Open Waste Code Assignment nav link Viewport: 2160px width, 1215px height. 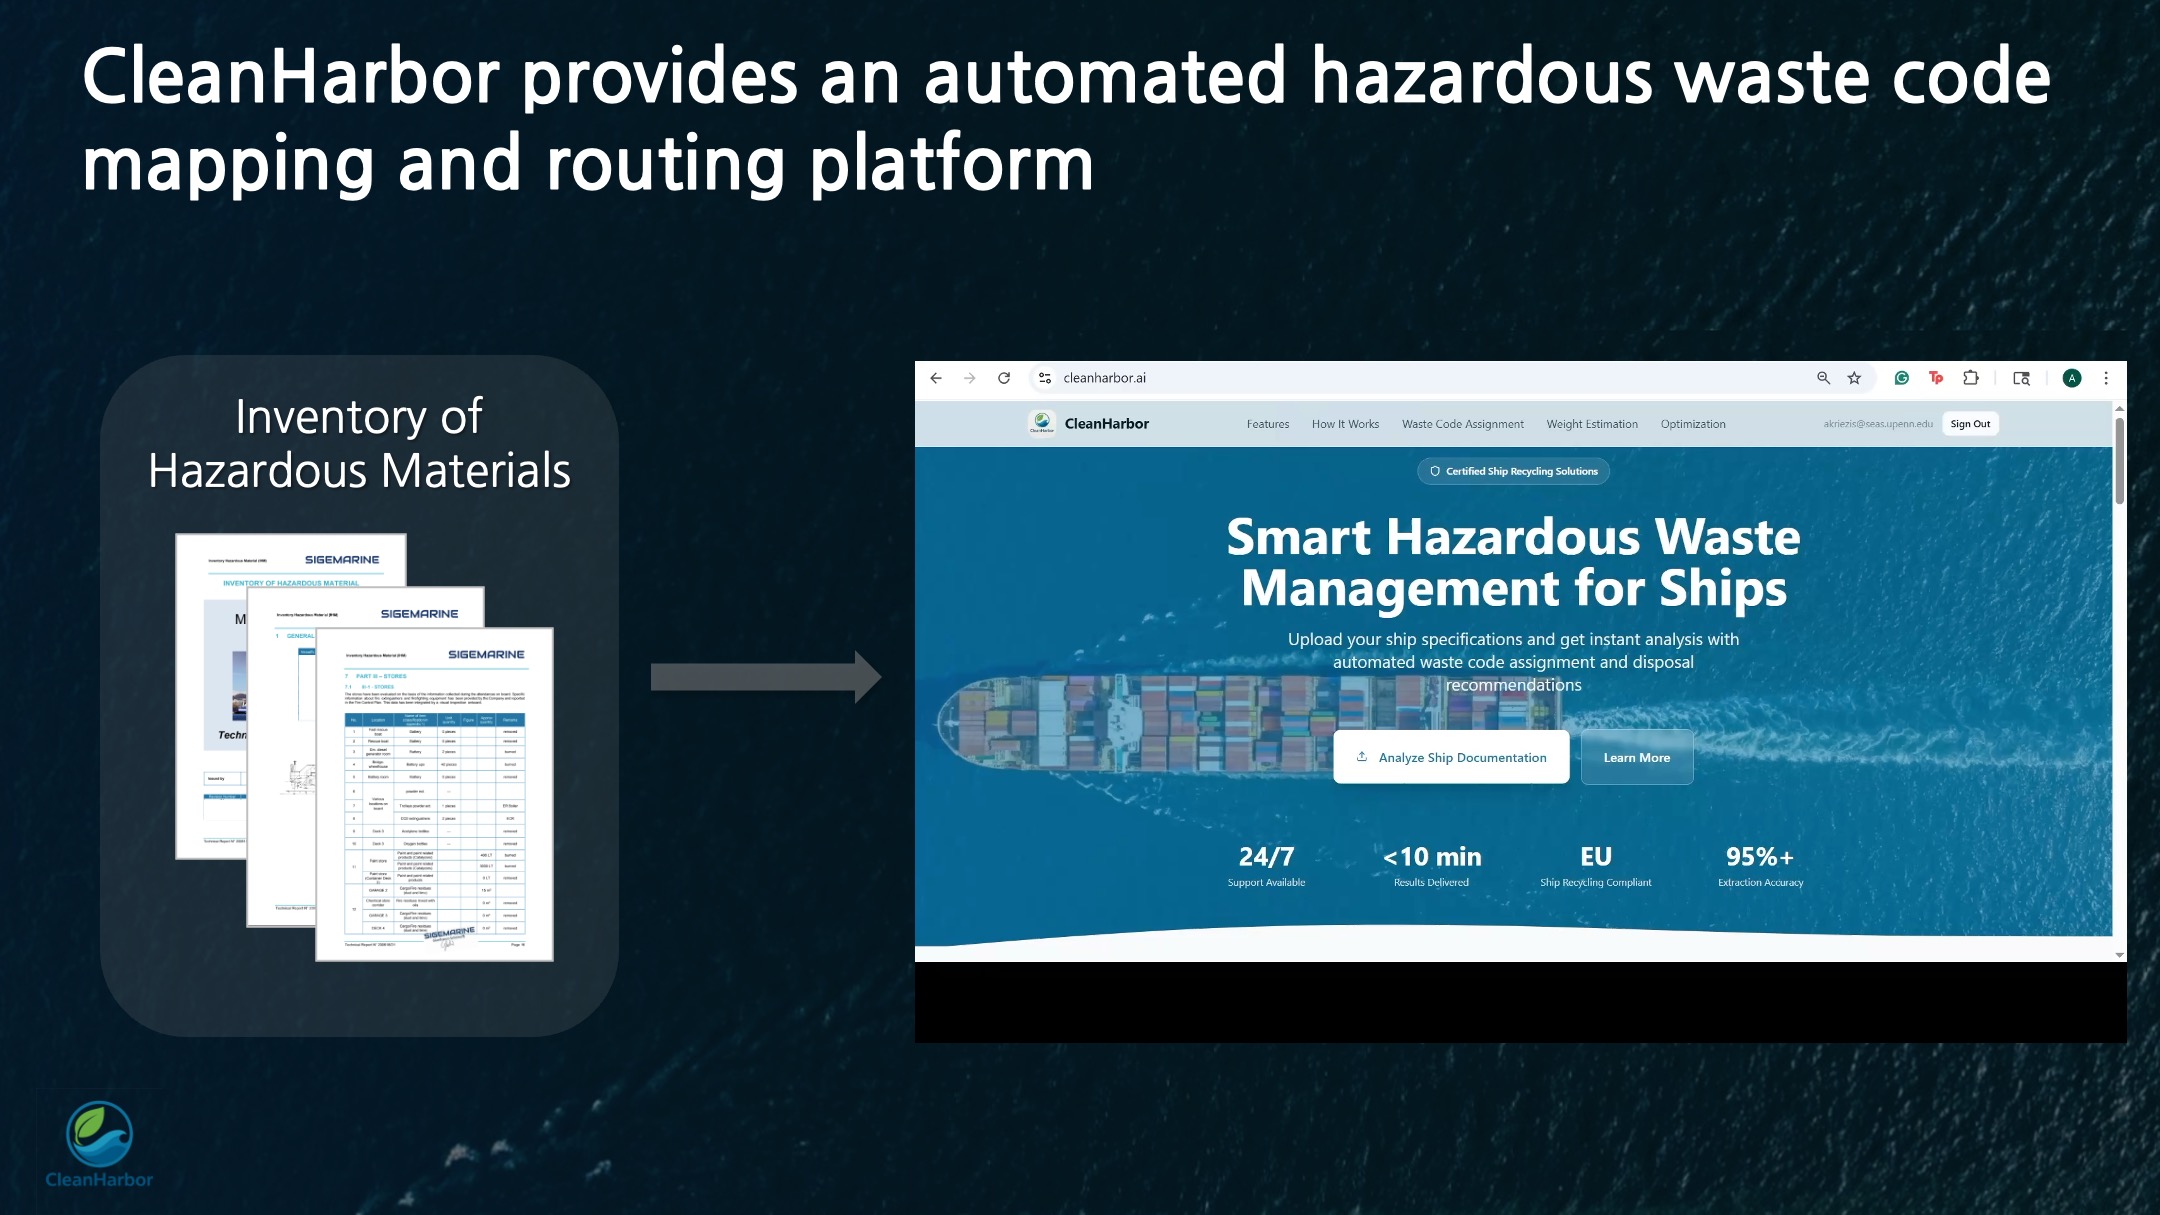click(x=1462, y=424)
